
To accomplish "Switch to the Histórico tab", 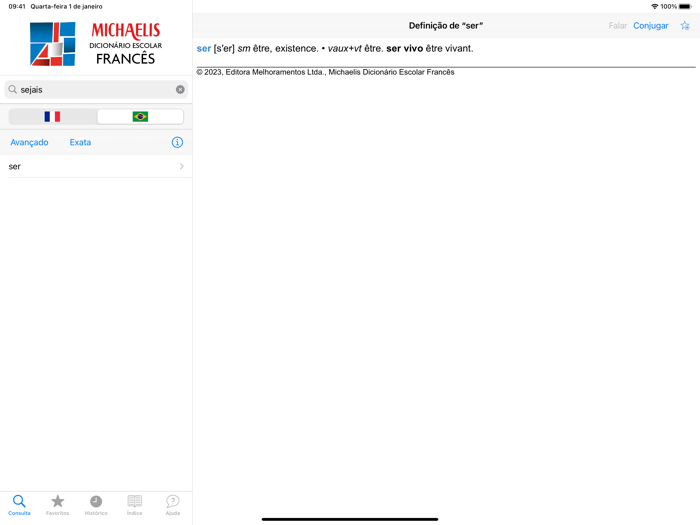I will click(x=96, y=505).
